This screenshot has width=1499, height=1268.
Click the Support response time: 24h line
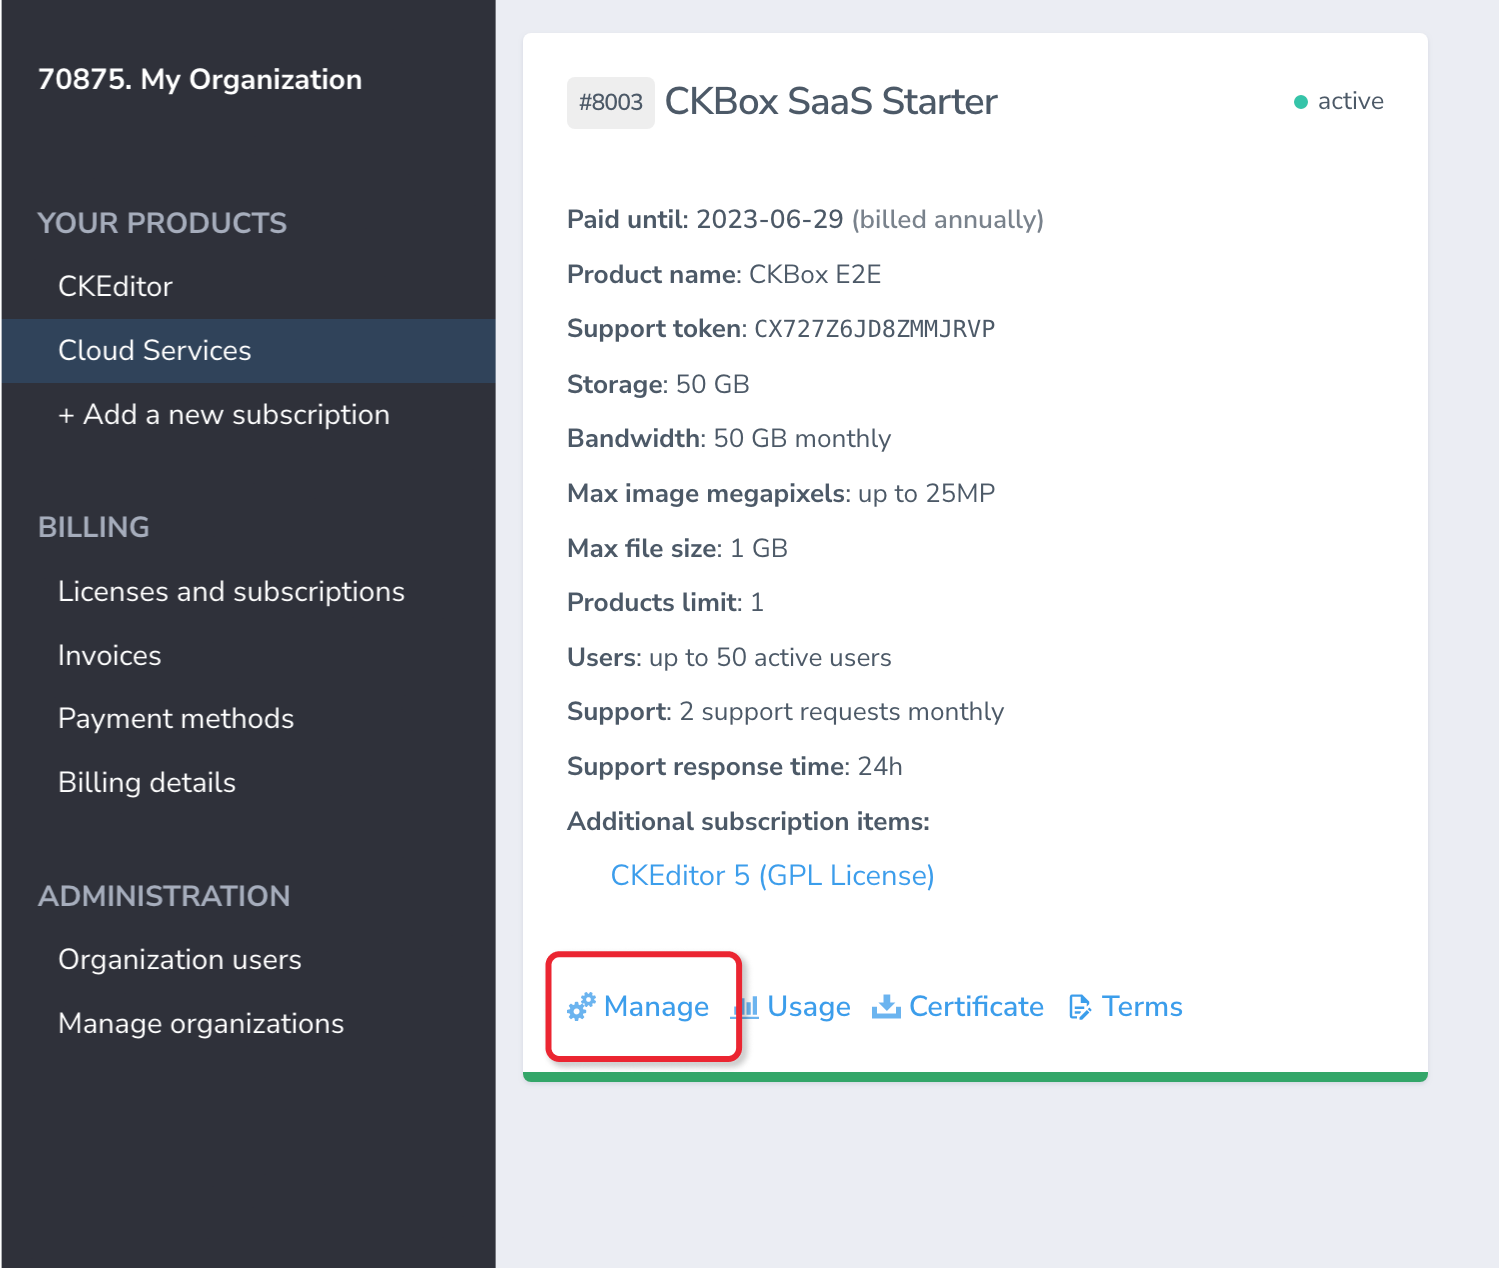(x=735, y=766)
